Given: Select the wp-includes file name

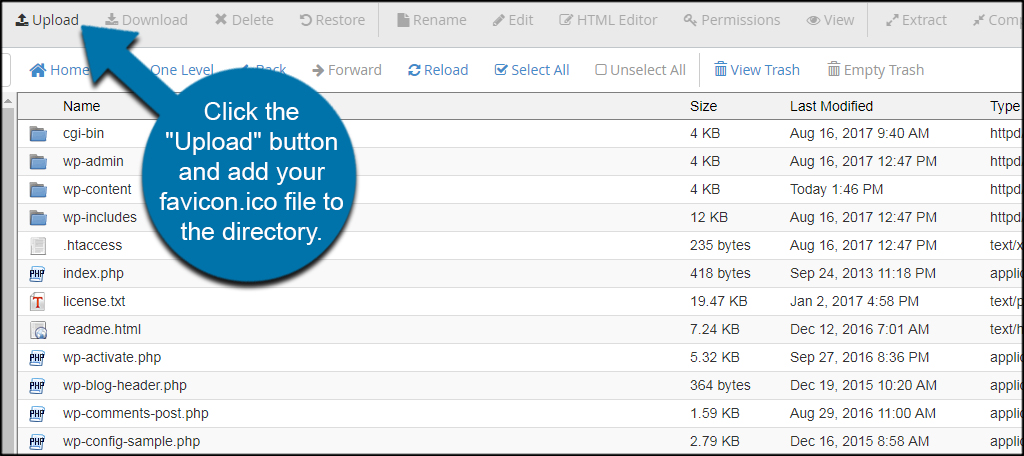Looking at the screenshot, I should pos(100,218).
